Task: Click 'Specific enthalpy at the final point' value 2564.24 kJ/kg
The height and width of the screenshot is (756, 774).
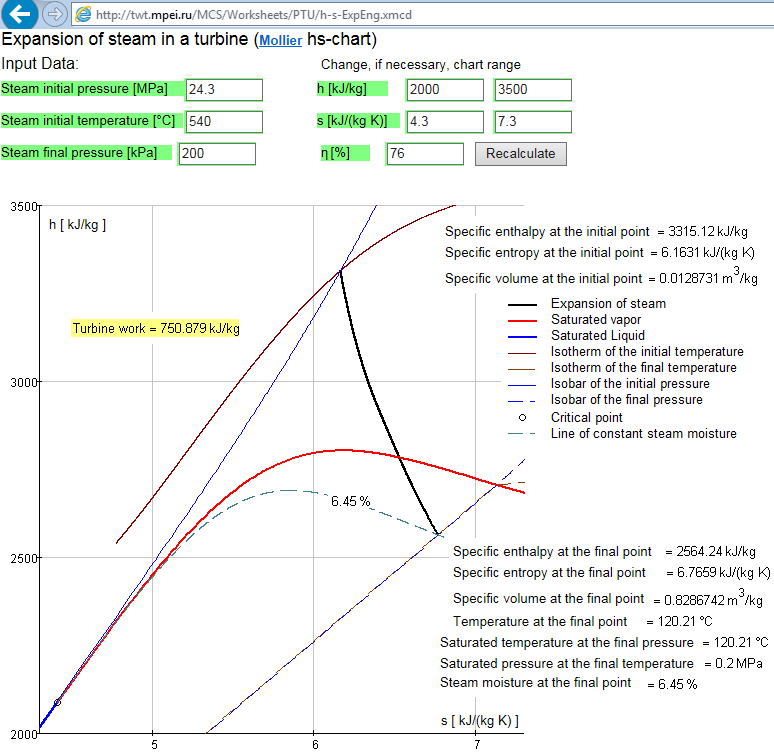Action: (x=716, y=552)
